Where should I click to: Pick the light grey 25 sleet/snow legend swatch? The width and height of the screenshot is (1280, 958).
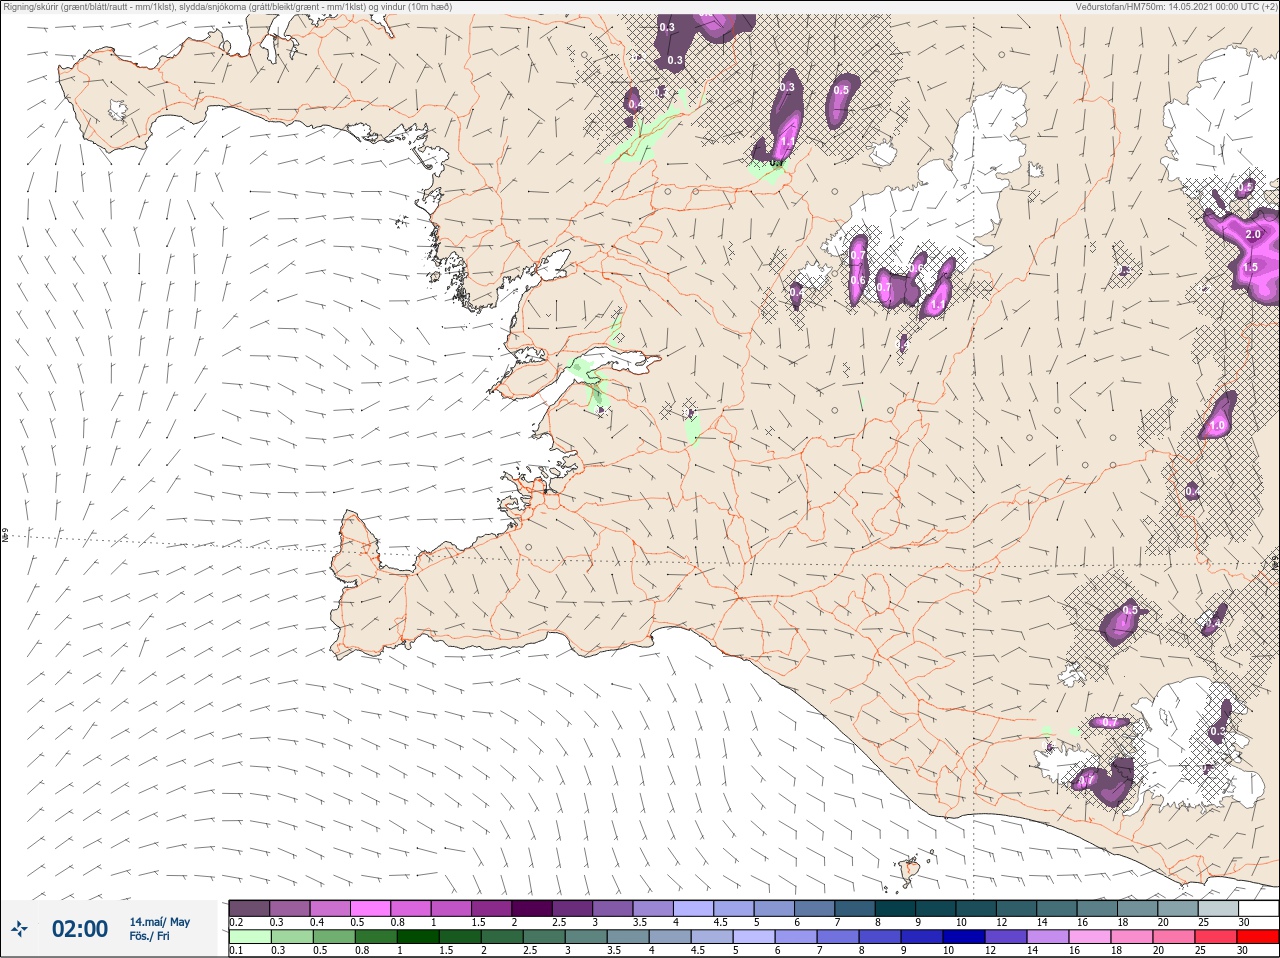(1217, 908)
